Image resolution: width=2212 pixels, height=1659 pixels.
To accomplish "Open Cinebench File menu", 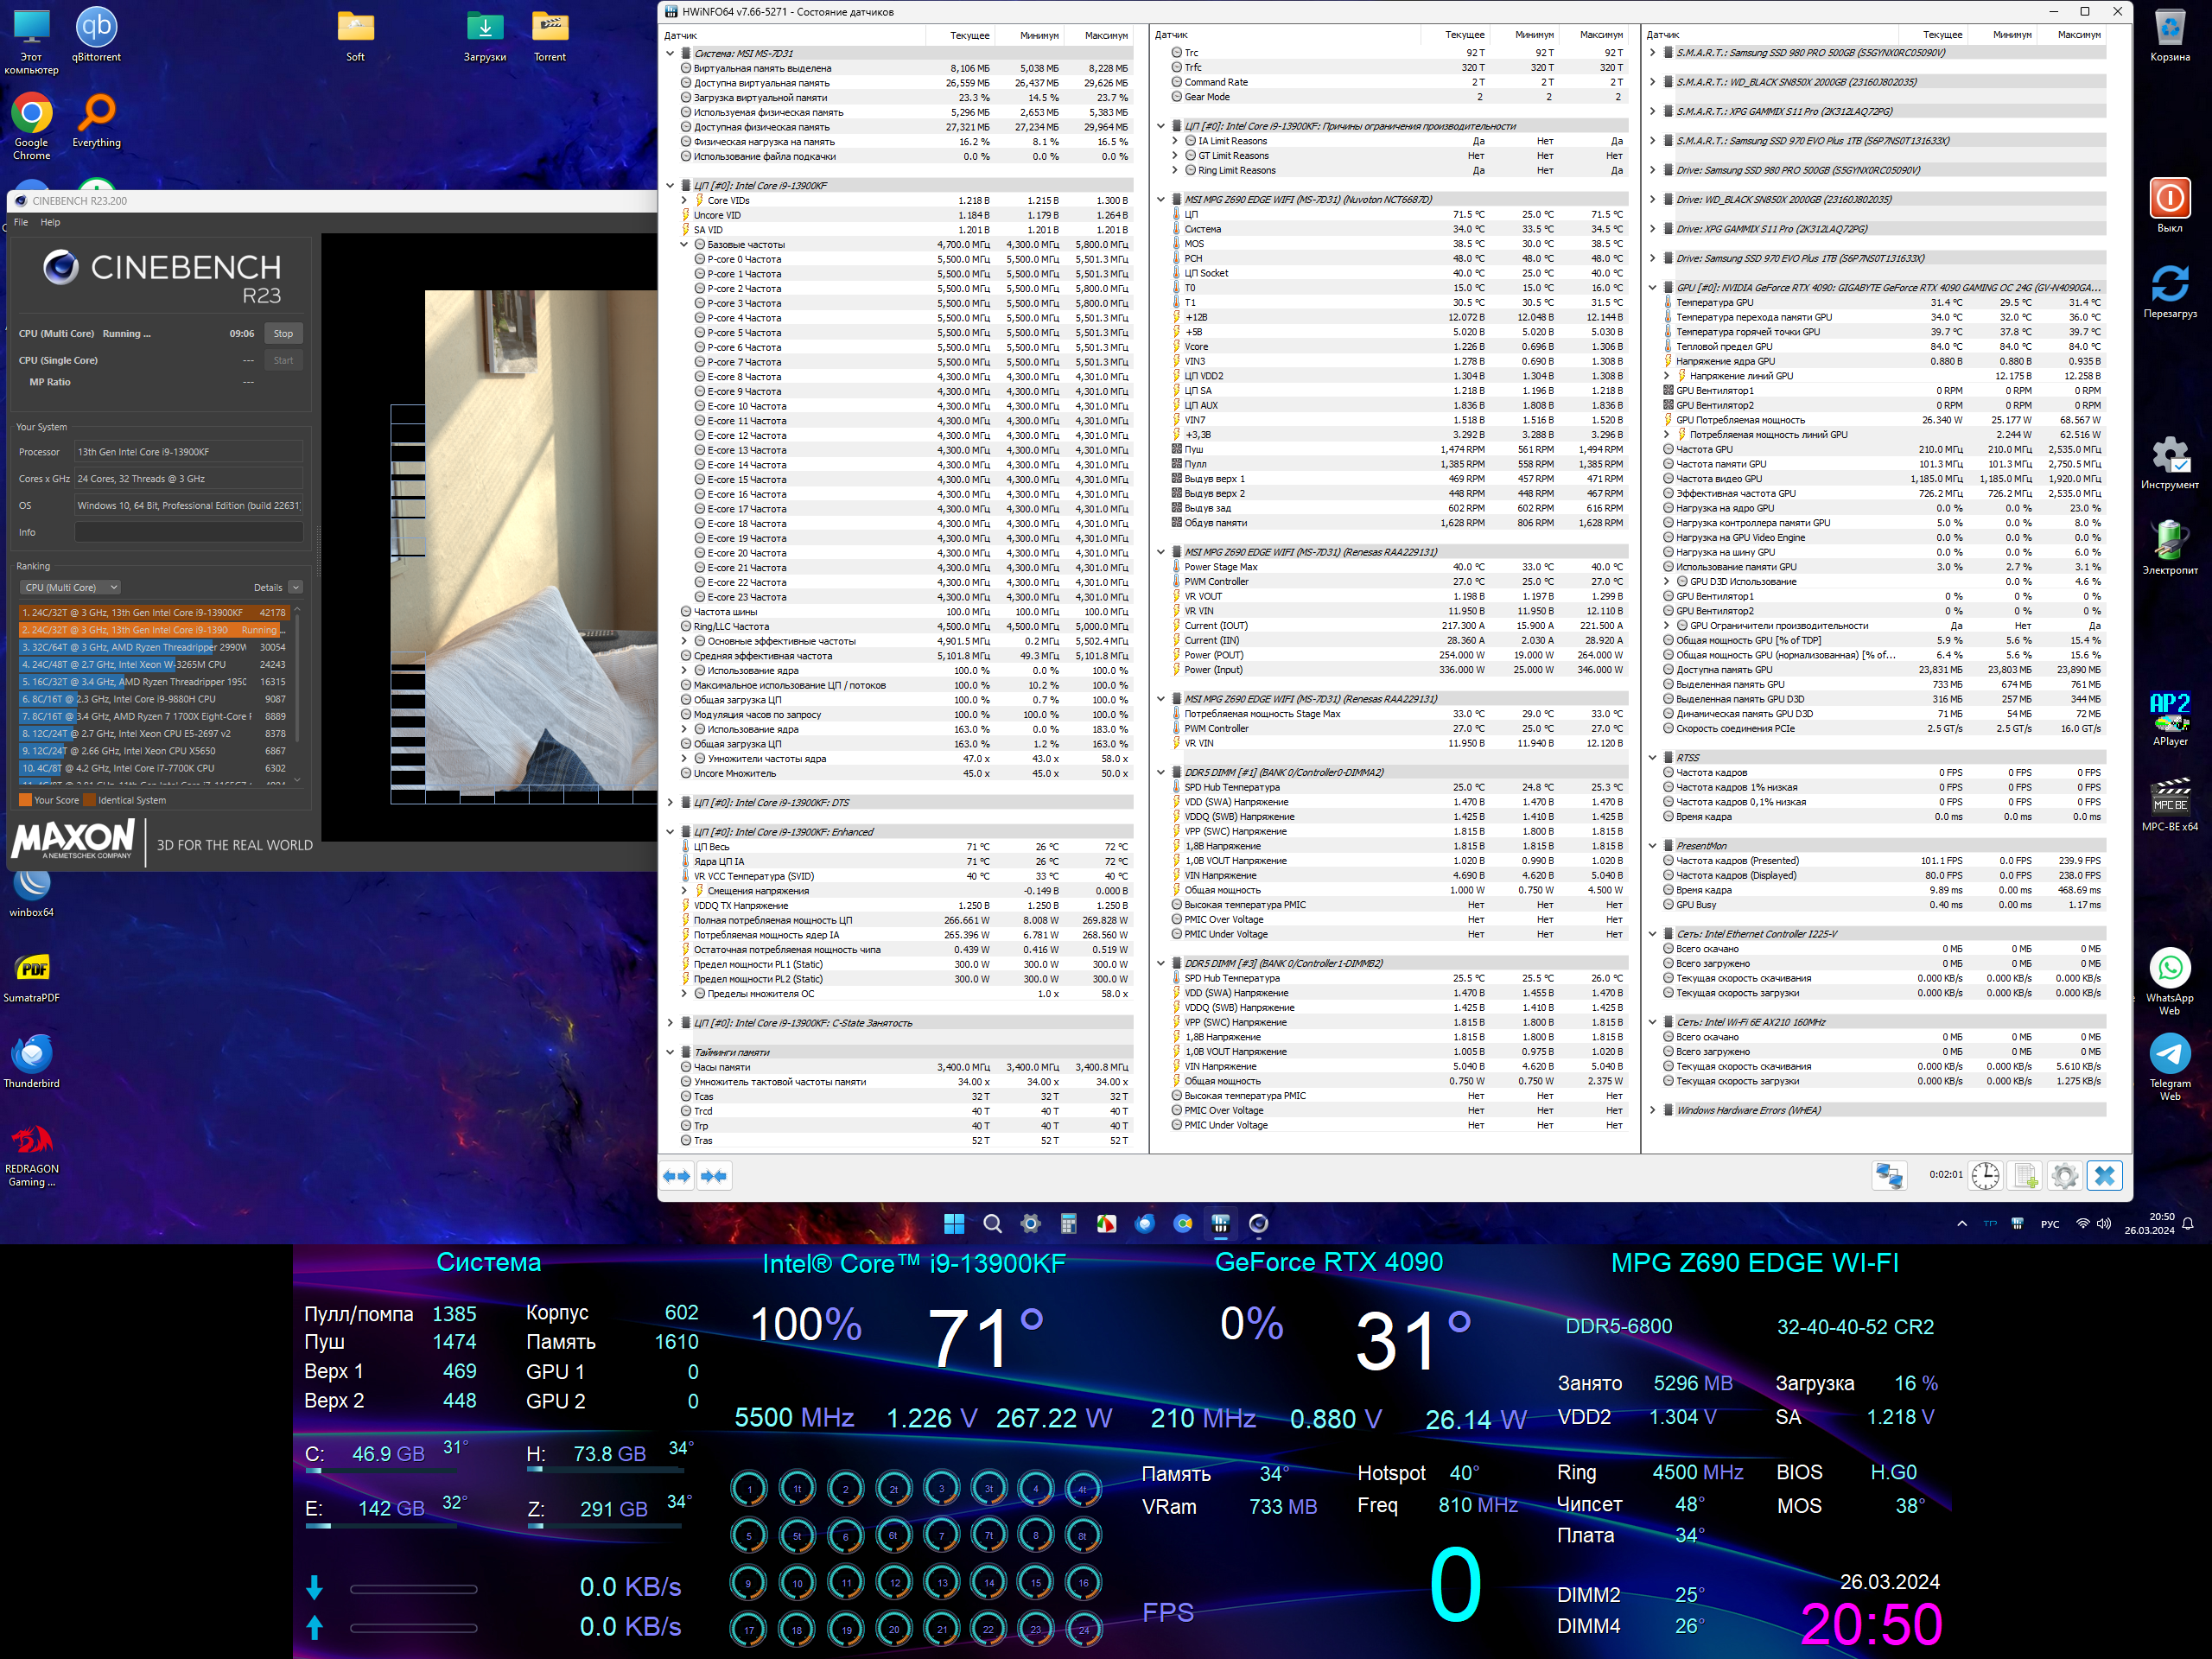I will click(21, 222).
